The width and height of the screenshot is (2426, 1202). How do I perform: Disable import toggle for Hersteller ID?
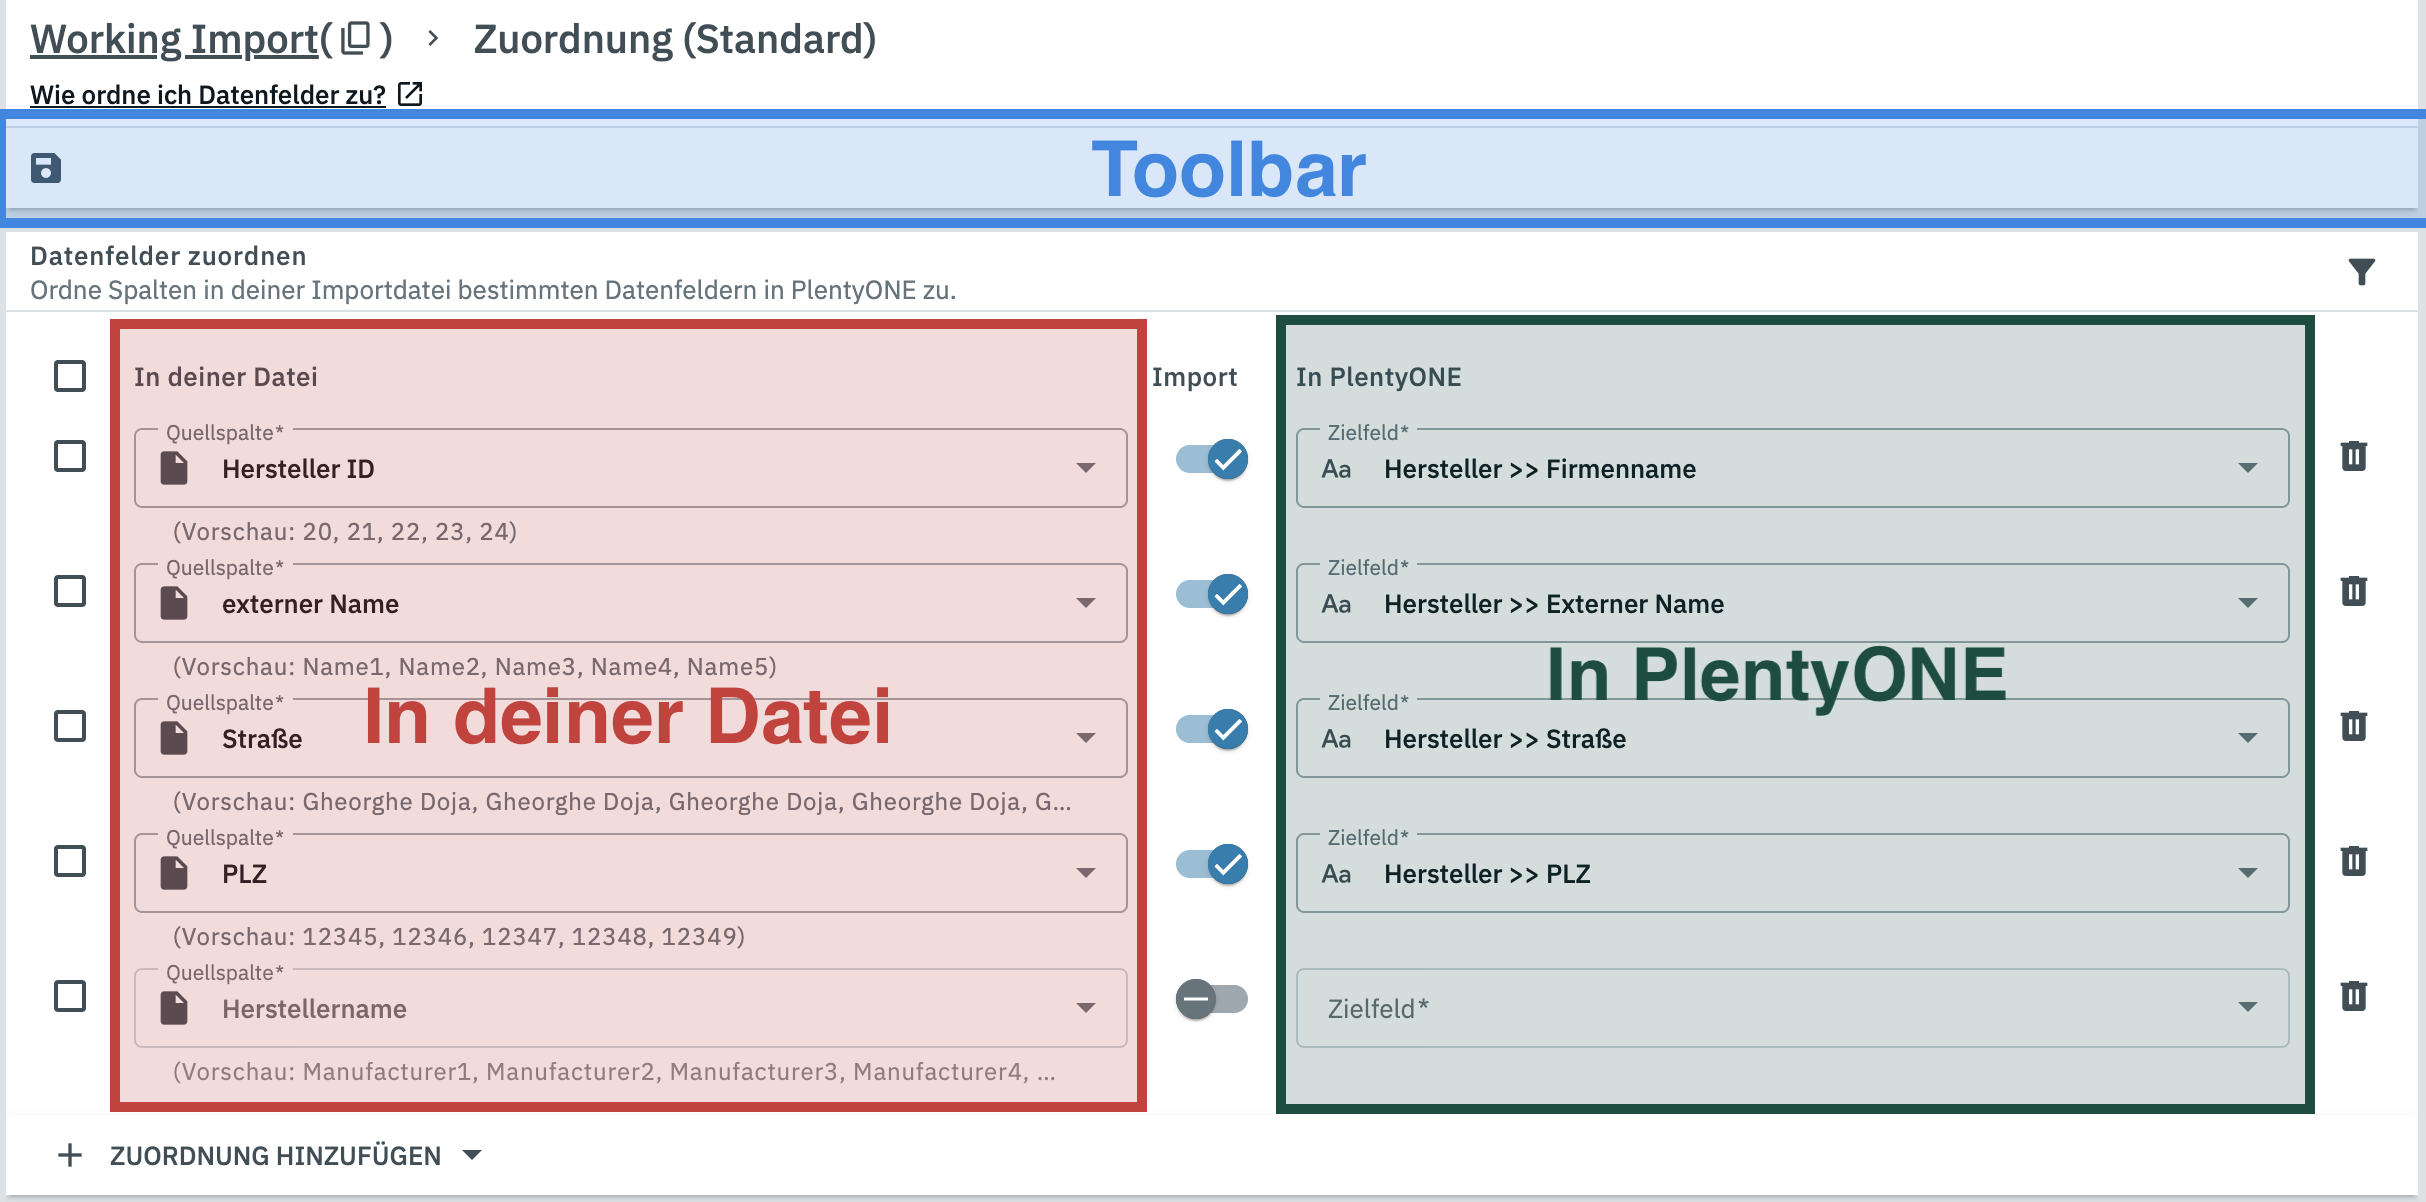click(1211, 459)
